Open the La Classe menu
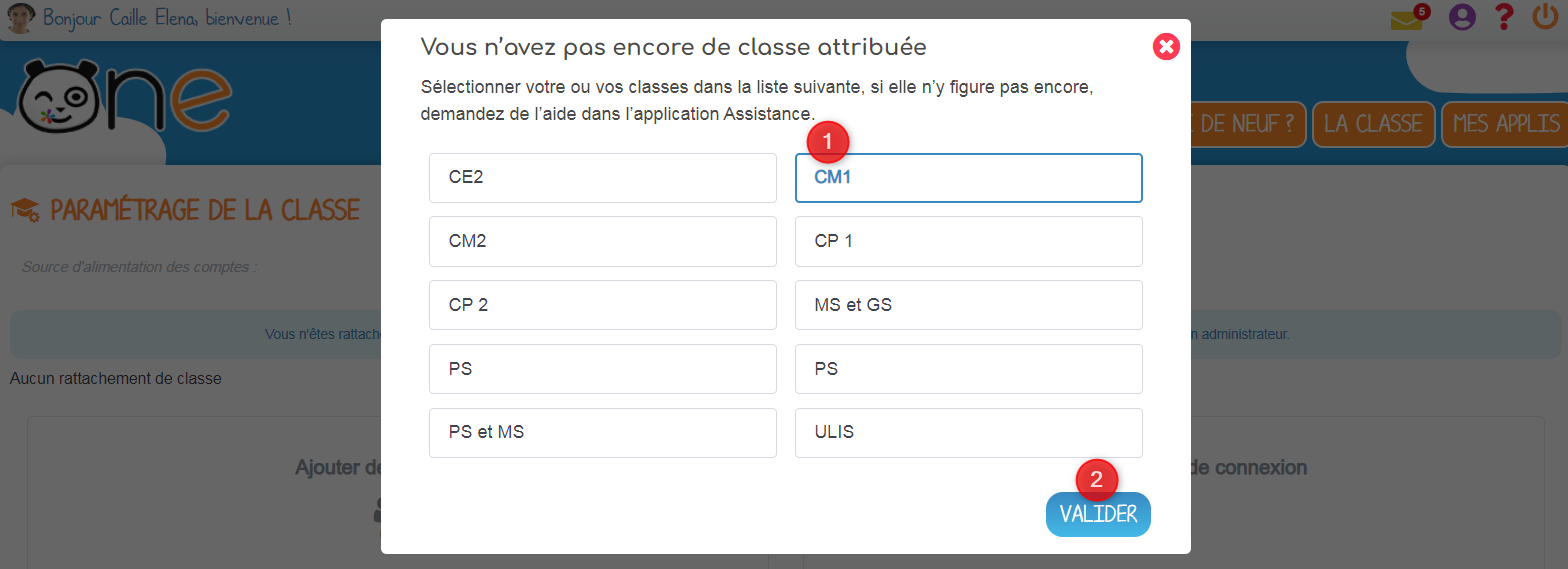Image resolution: width=1568 pixels, height=569 pixels. coord(1373,124)
